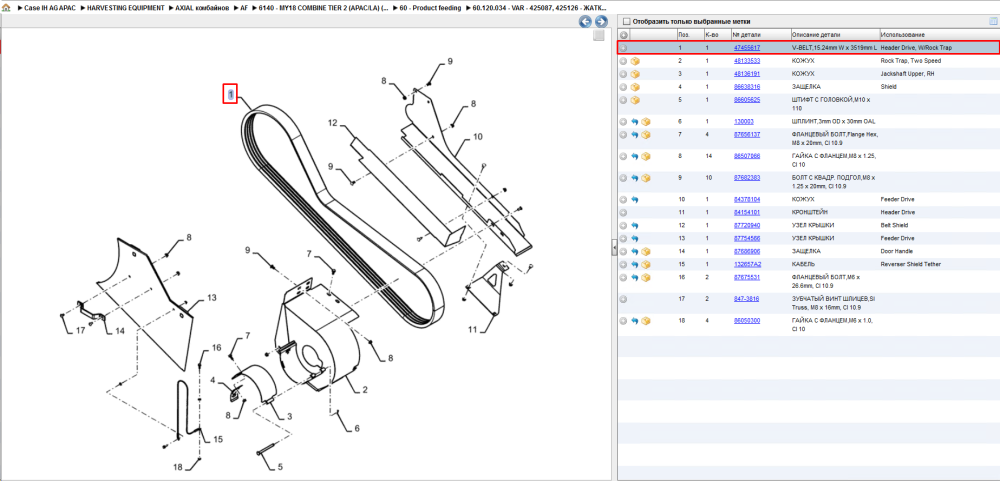Viewport: 1000px width, 481px height.
Task: Click 'КАБЕЛЬ' description cell
Action: 802,264
